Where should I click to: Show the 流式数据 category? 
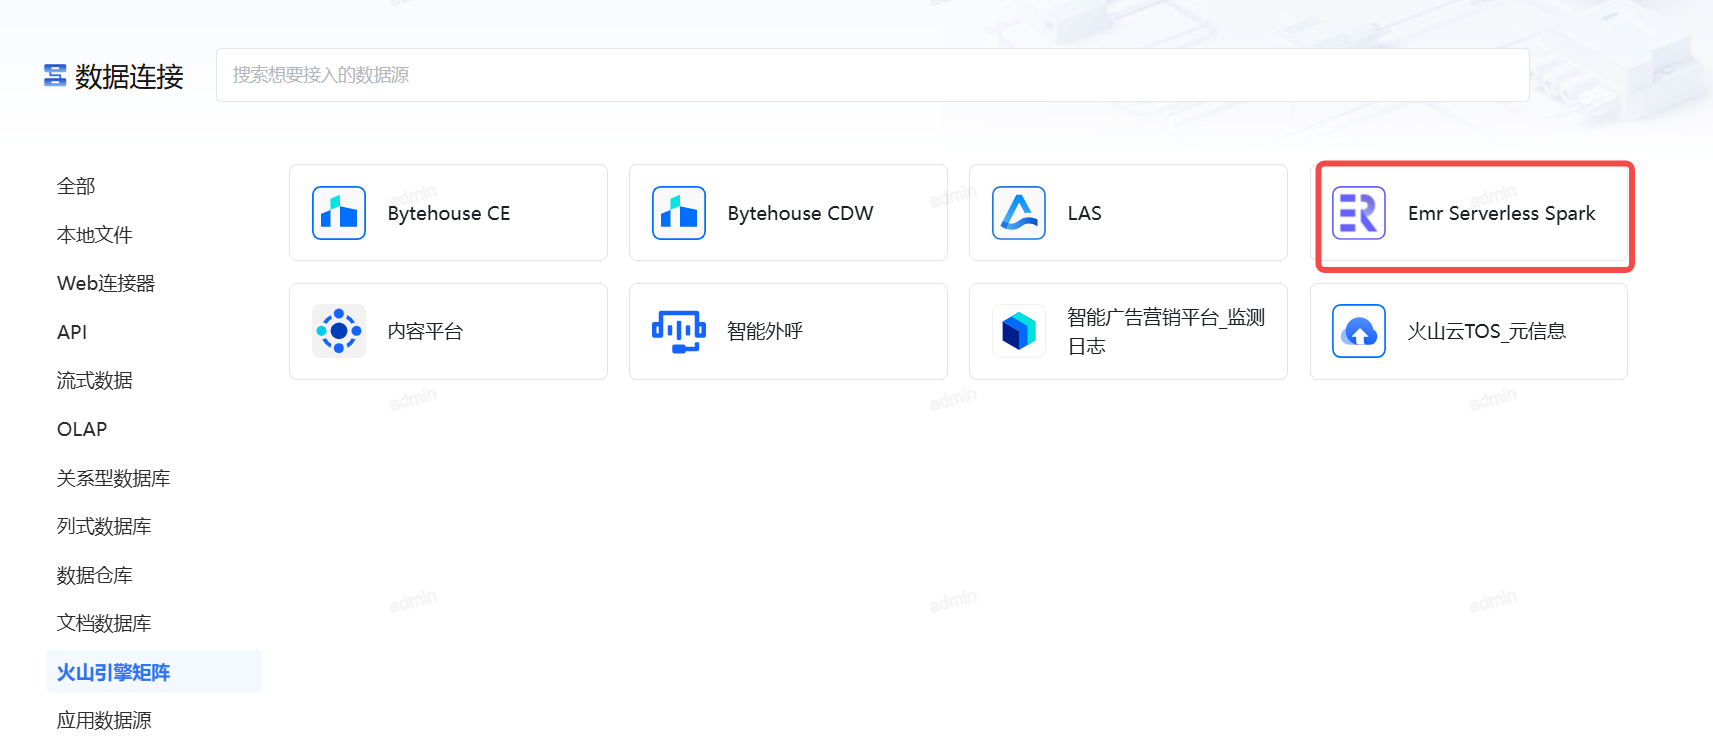(95, 380)
